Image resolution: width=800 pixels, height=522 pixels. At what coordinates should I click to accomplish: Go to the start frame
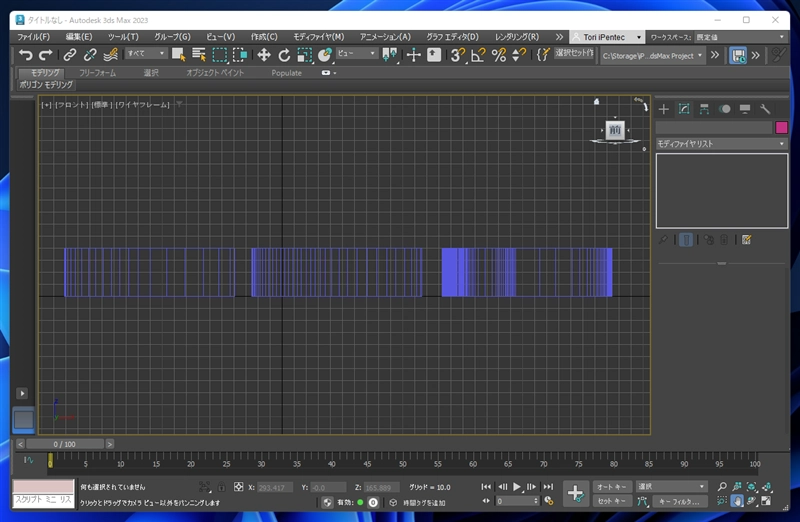pyautogui.click(x=486, y=487)
